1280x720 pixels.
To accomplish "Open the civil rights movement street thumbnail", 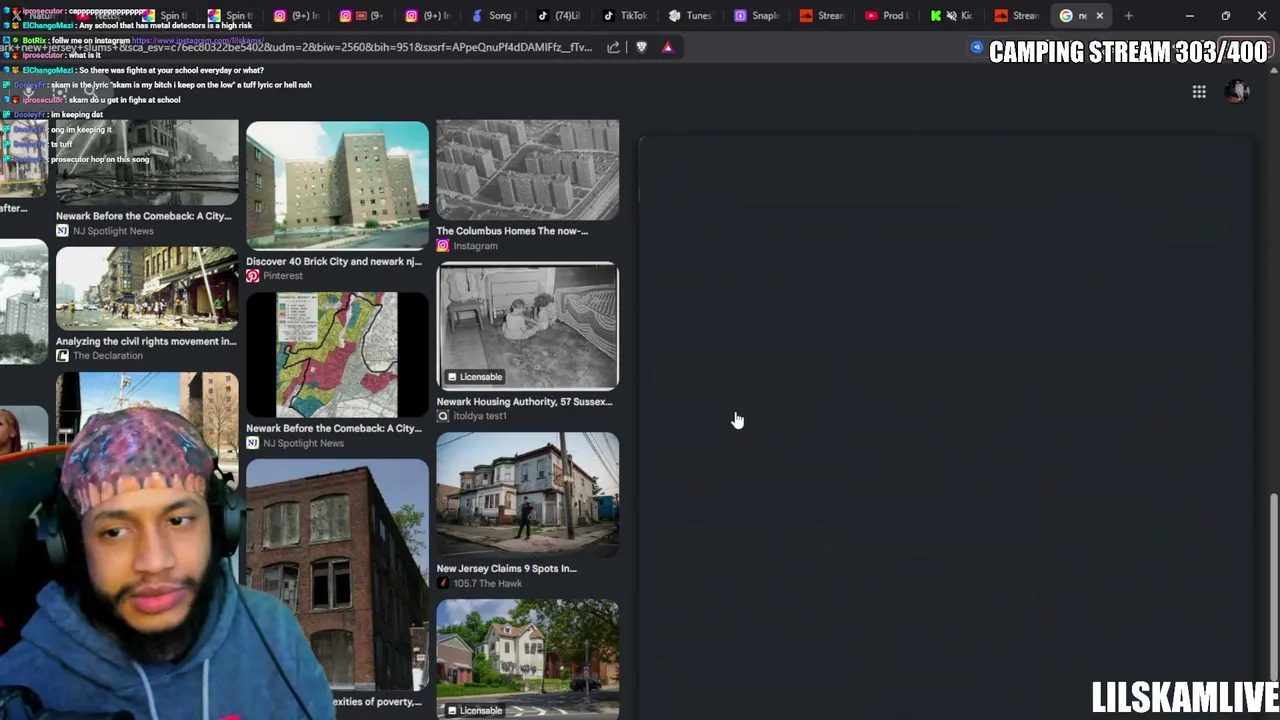I will coord(147,288).
